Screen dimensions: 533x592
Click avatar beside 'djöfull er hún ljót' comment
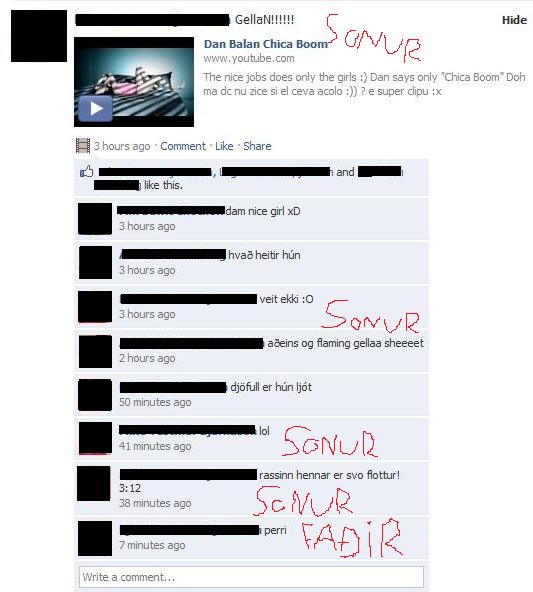point(95,395)
